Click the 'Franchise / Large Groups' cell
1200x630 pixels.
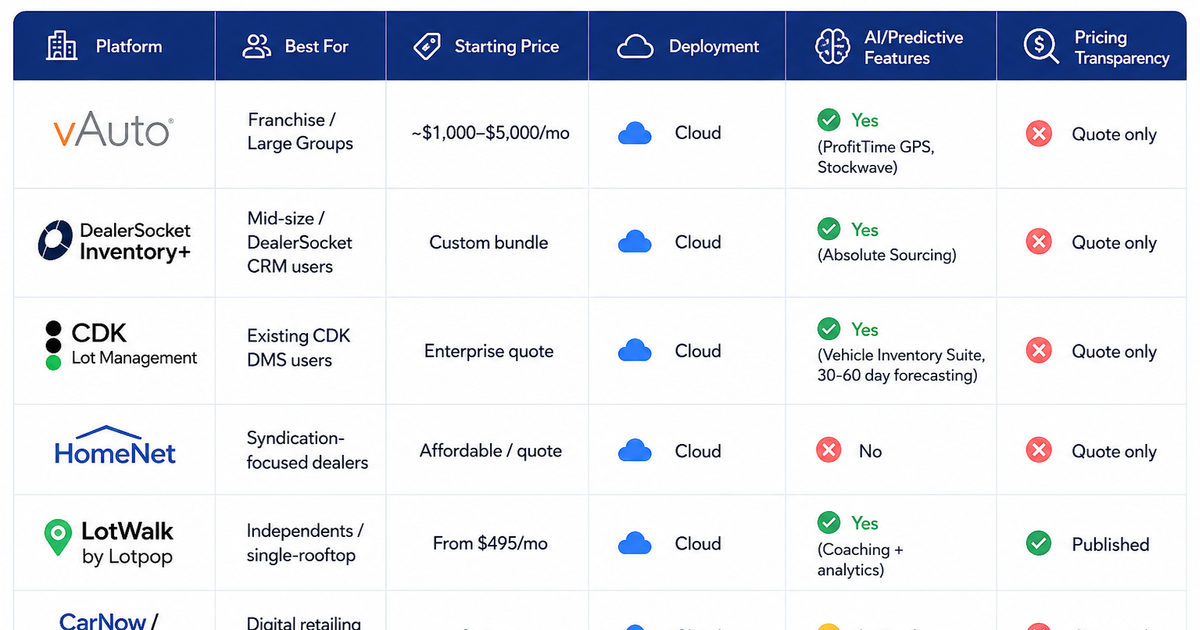(x=300, y=131)
